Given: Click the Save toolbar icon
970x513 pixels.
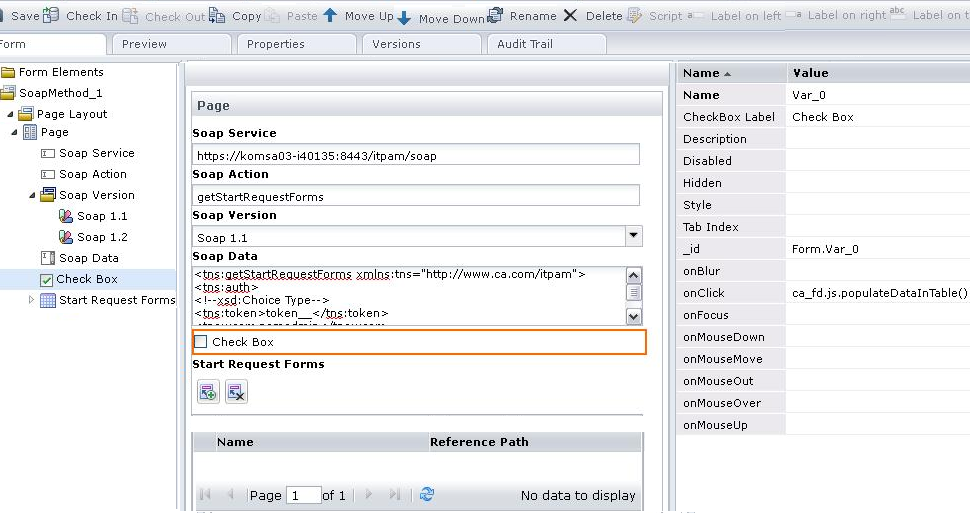Looking at the screenshot, I should click(x=3, y=16).
